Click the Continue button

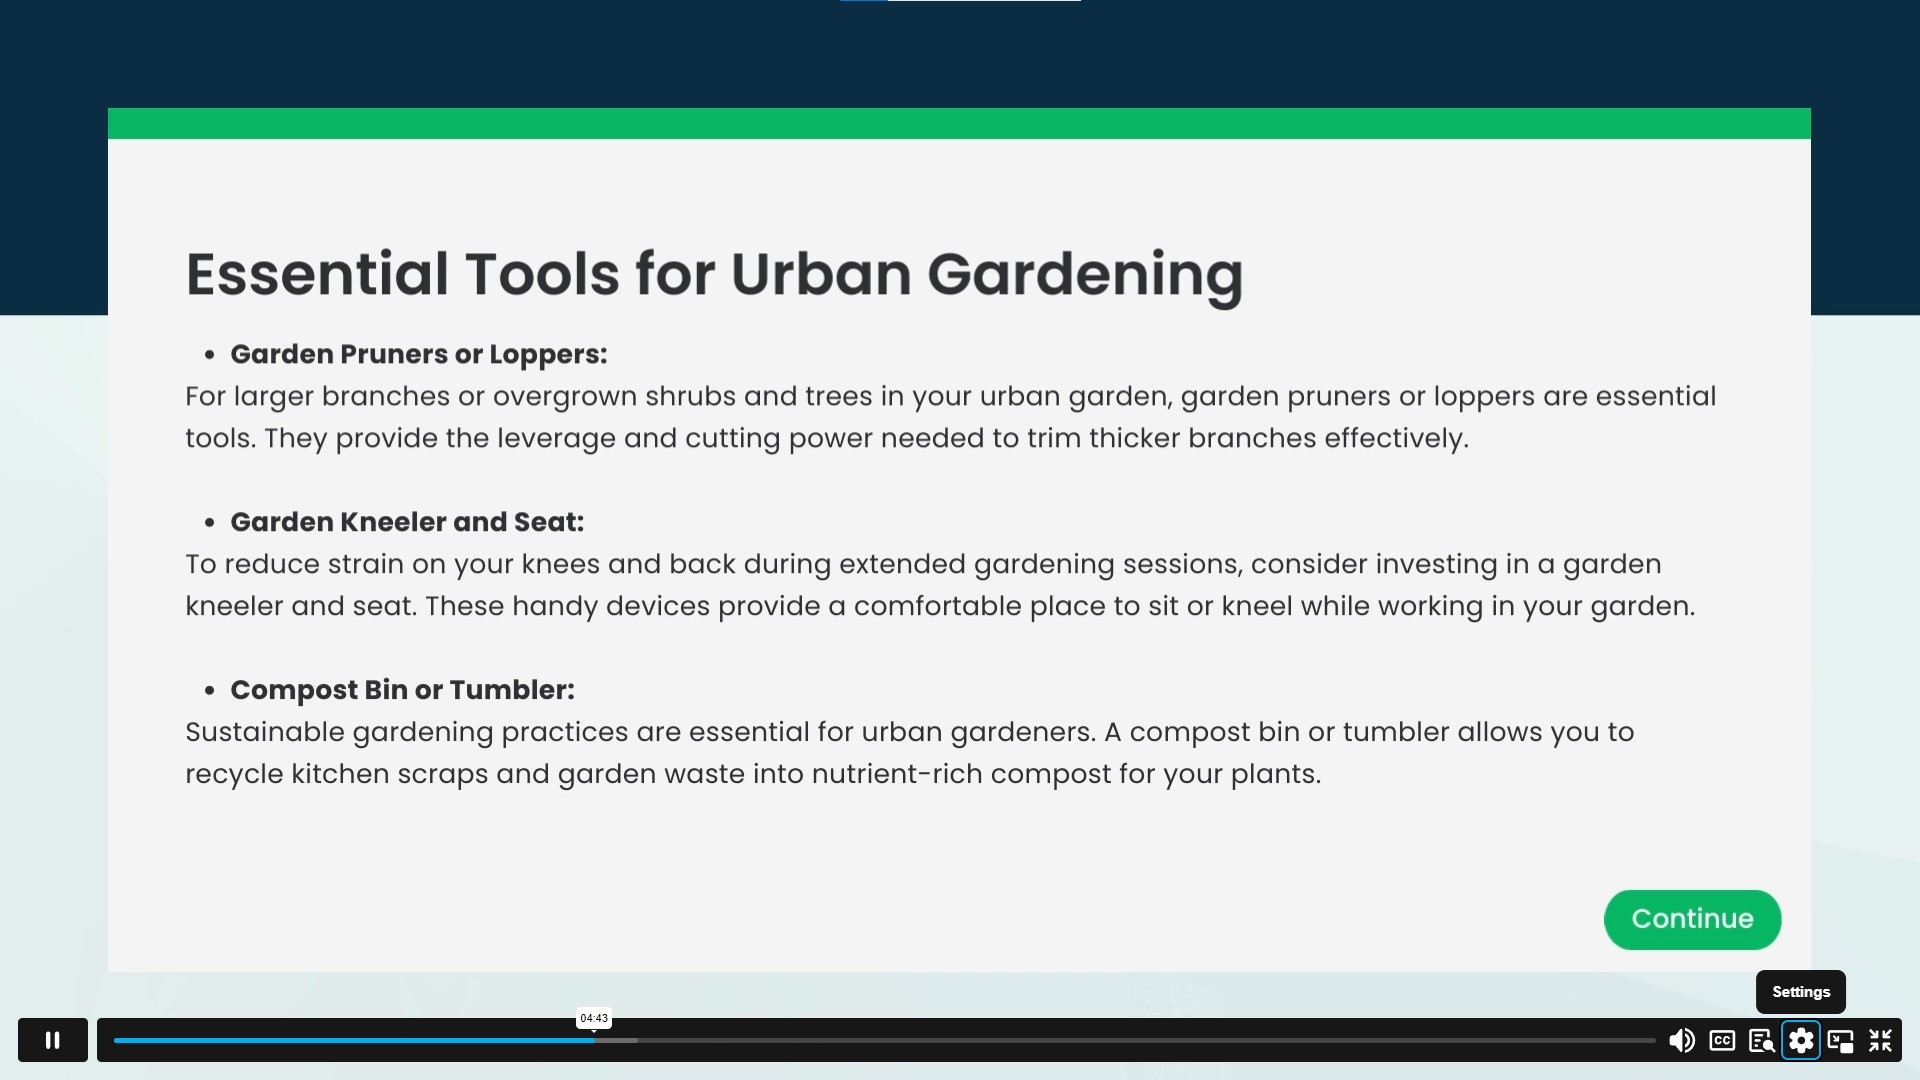1692,919
